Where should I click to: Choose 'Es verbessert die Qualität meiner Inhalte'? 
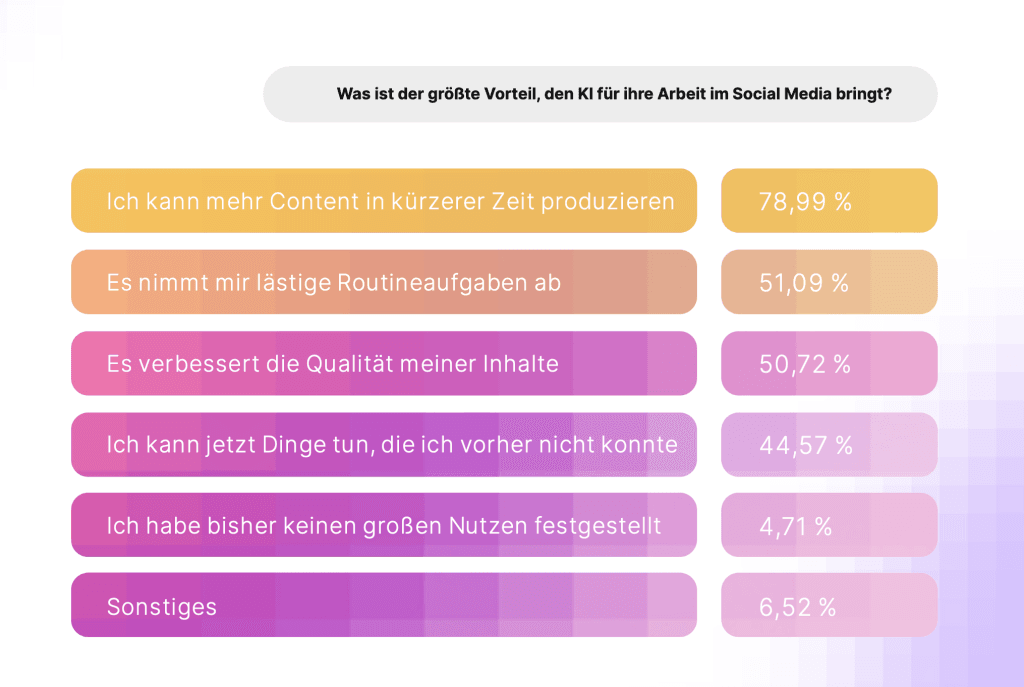pyautogui.click(x=383, y=363)
